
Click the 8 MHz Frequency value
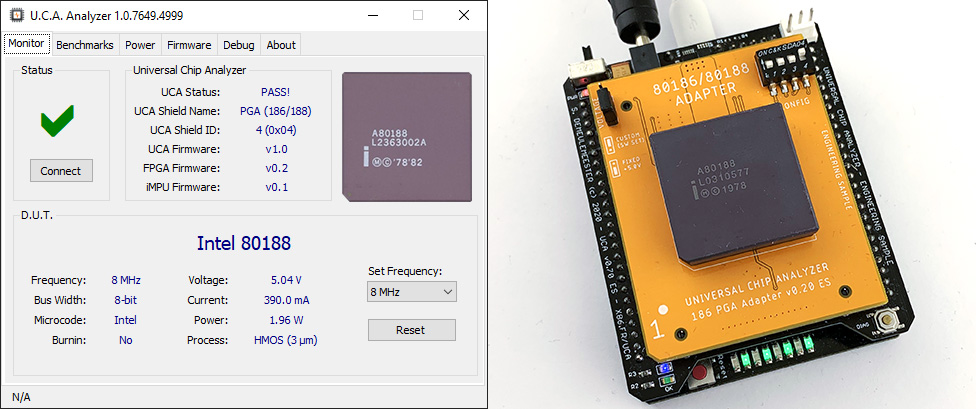click(x=126, y=280)
